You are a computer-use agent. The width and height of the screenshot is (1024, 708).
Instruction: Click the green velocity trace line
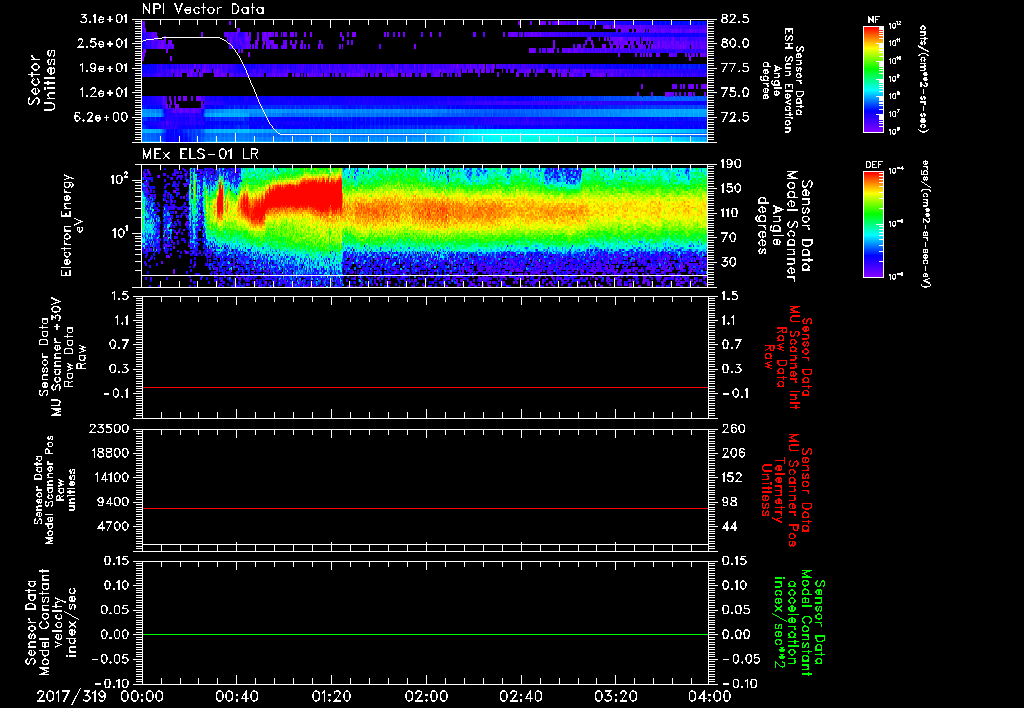pyautogui.click(x=425, y=634)
